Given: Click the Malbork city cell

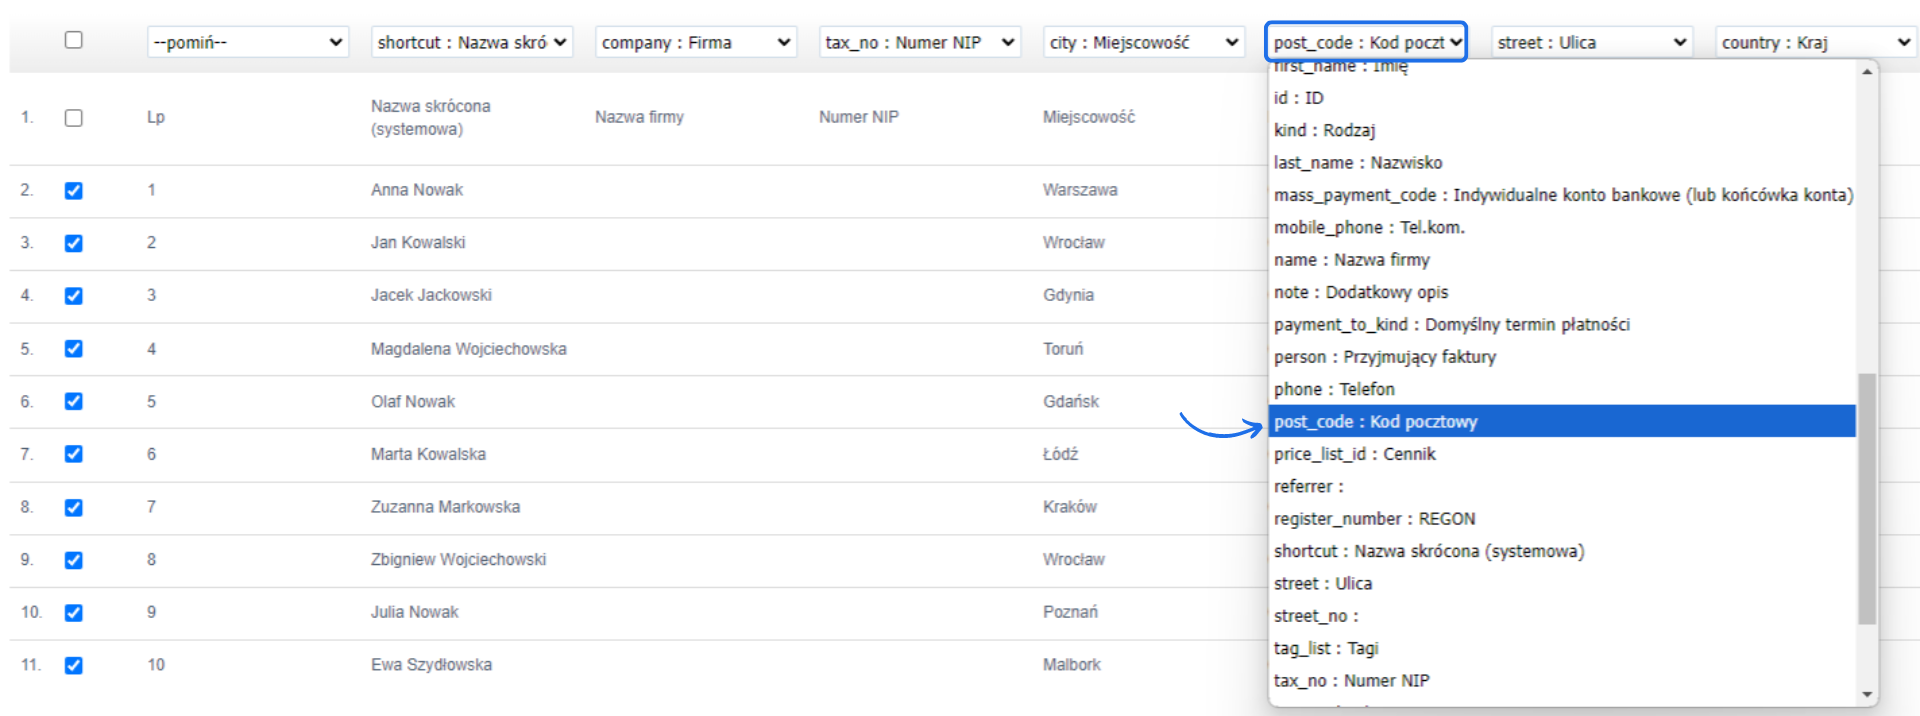Looking at the screenshot, I should coord(1072,665).
